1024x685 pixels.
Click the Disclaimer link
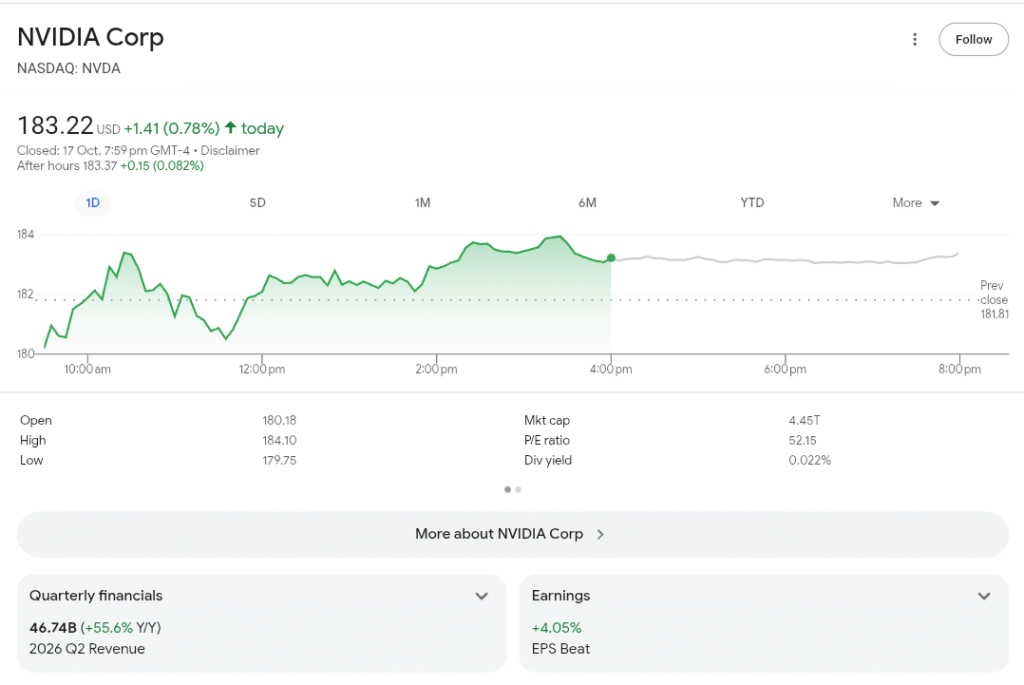pos(230,151)
